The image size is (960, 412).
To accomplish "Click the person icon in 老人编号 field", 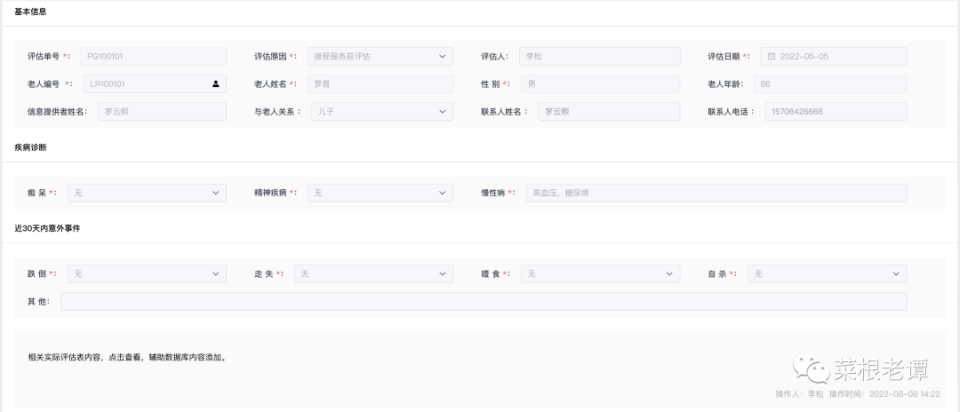I will (216, 84).
